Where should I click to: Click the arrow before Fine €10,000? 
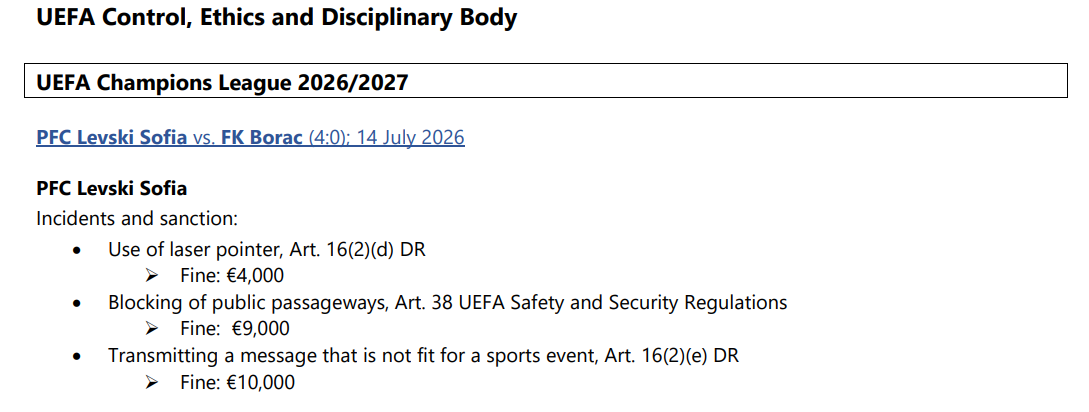152,382
